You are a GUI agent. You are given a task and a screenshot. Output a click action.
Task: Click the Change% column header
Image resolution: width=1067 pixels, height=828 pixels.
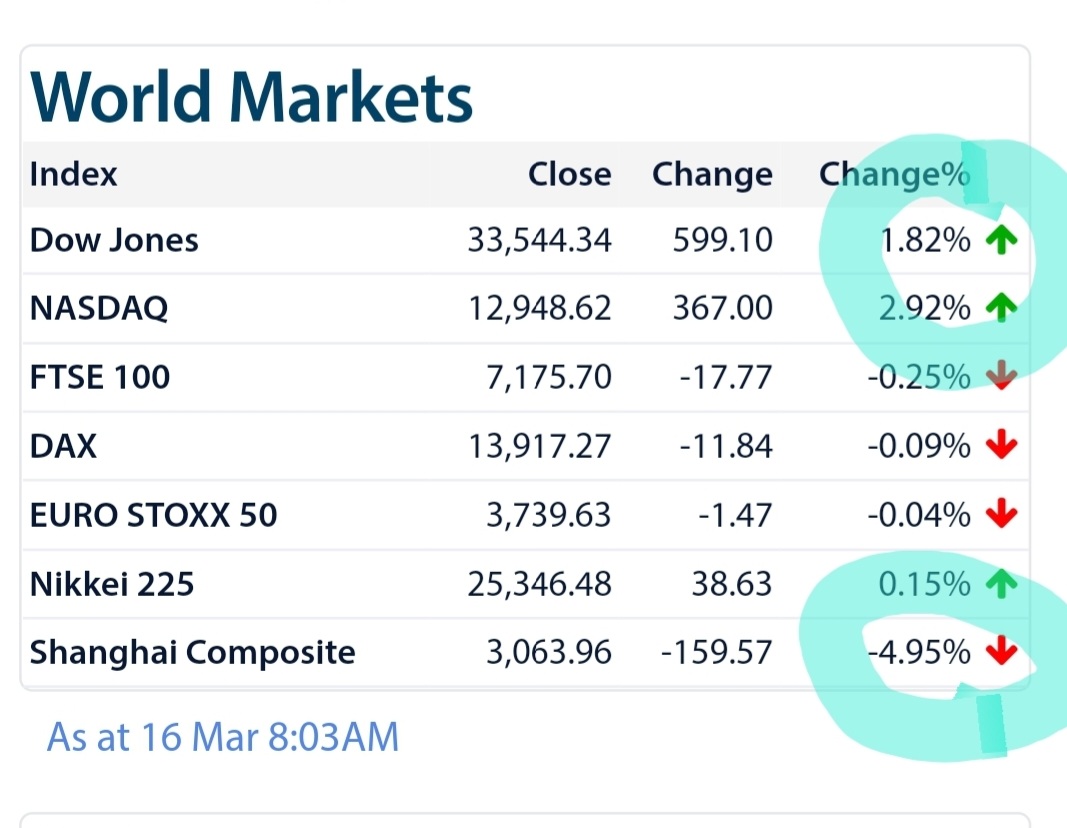click(x=894, y=174)
